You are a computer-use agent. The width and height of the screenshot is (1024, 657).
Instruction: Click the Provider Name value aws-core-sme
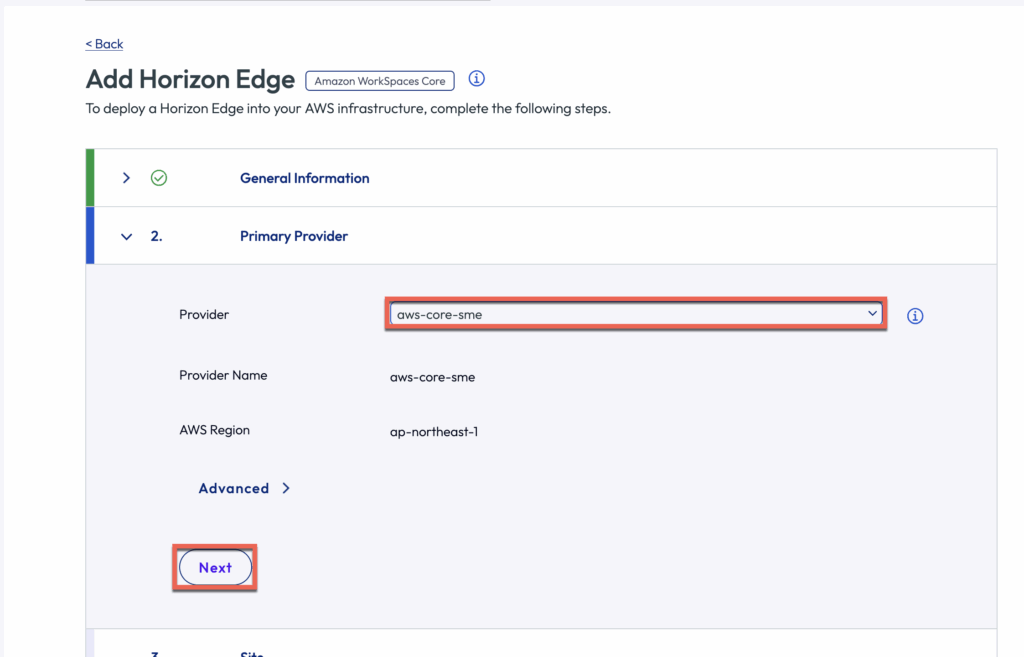(432, 377)
